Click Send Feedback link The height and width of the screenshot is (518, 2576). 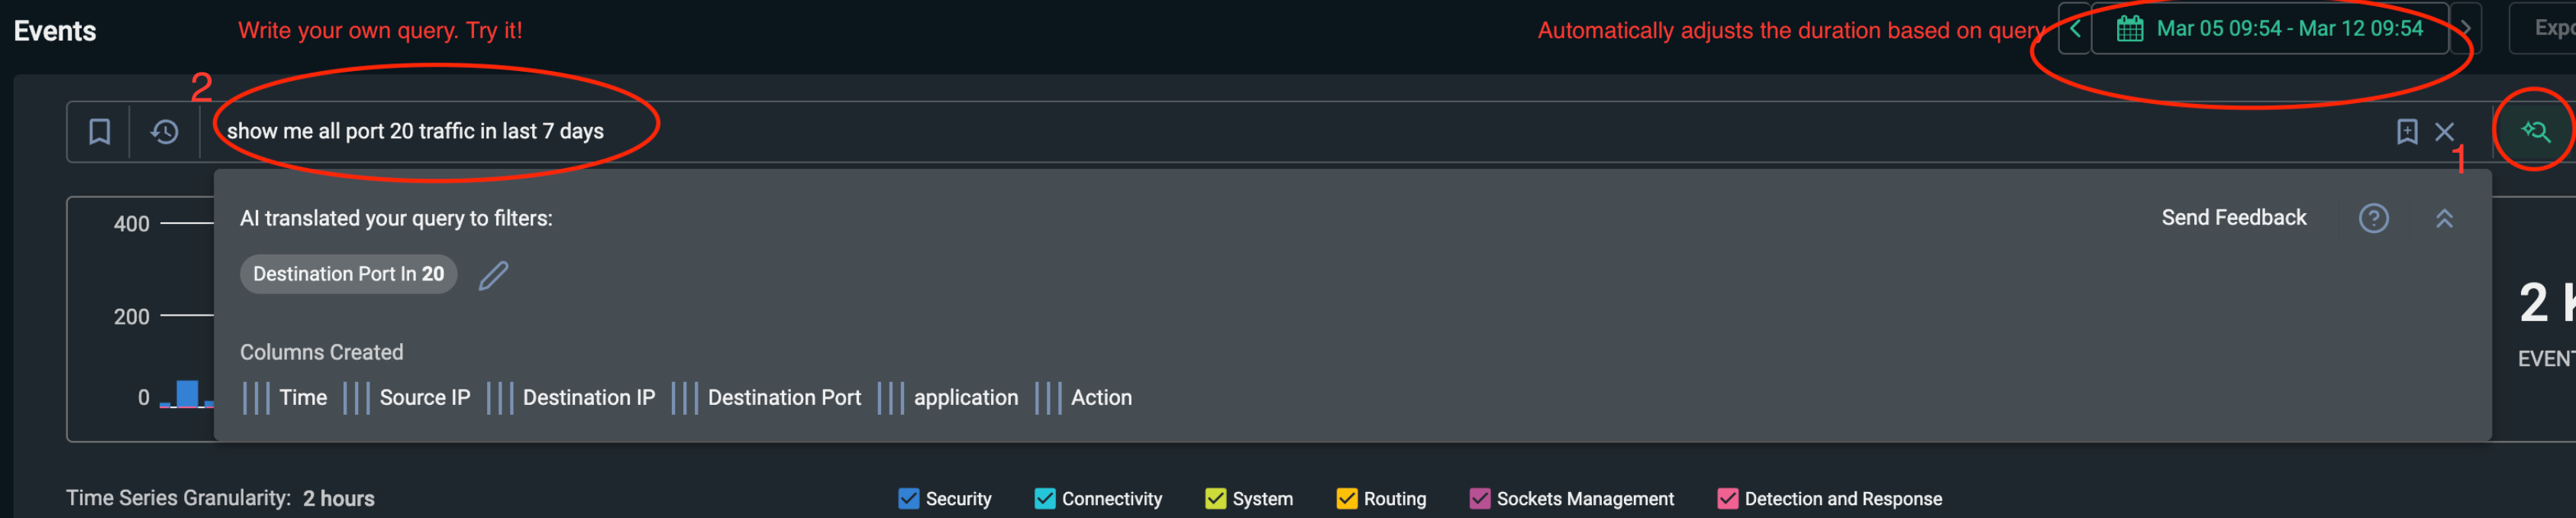pos(2233,218)
